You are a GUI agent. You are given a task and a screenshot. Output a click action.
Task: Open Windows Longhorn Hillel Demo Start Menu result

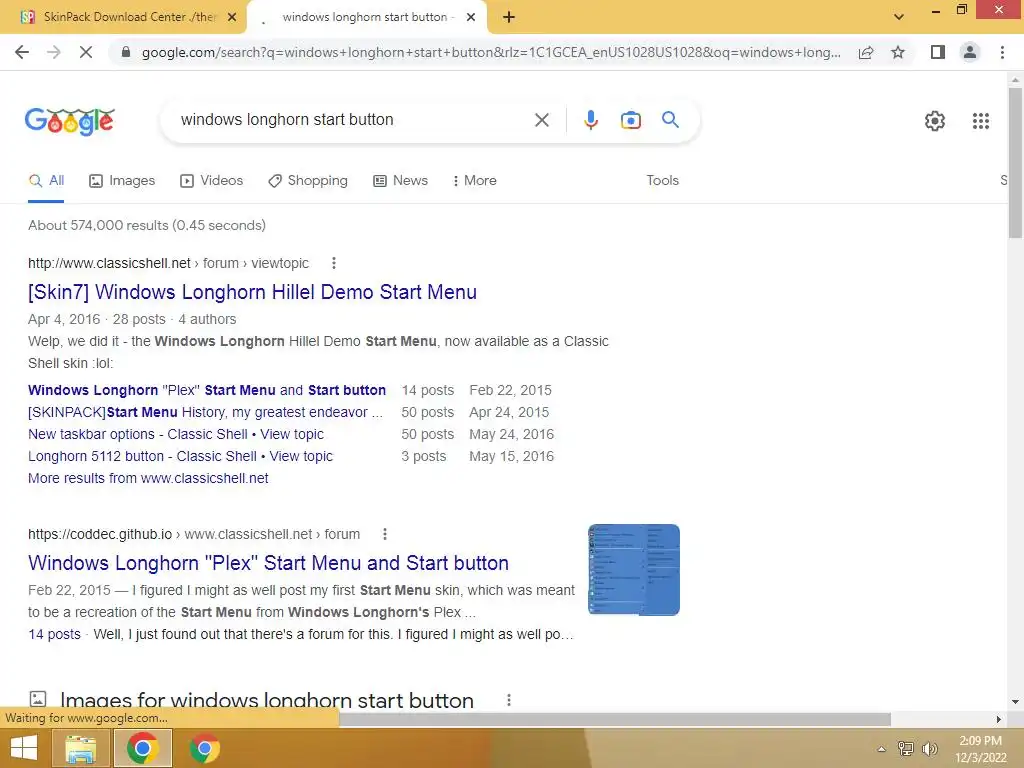[x=252, y=292]
